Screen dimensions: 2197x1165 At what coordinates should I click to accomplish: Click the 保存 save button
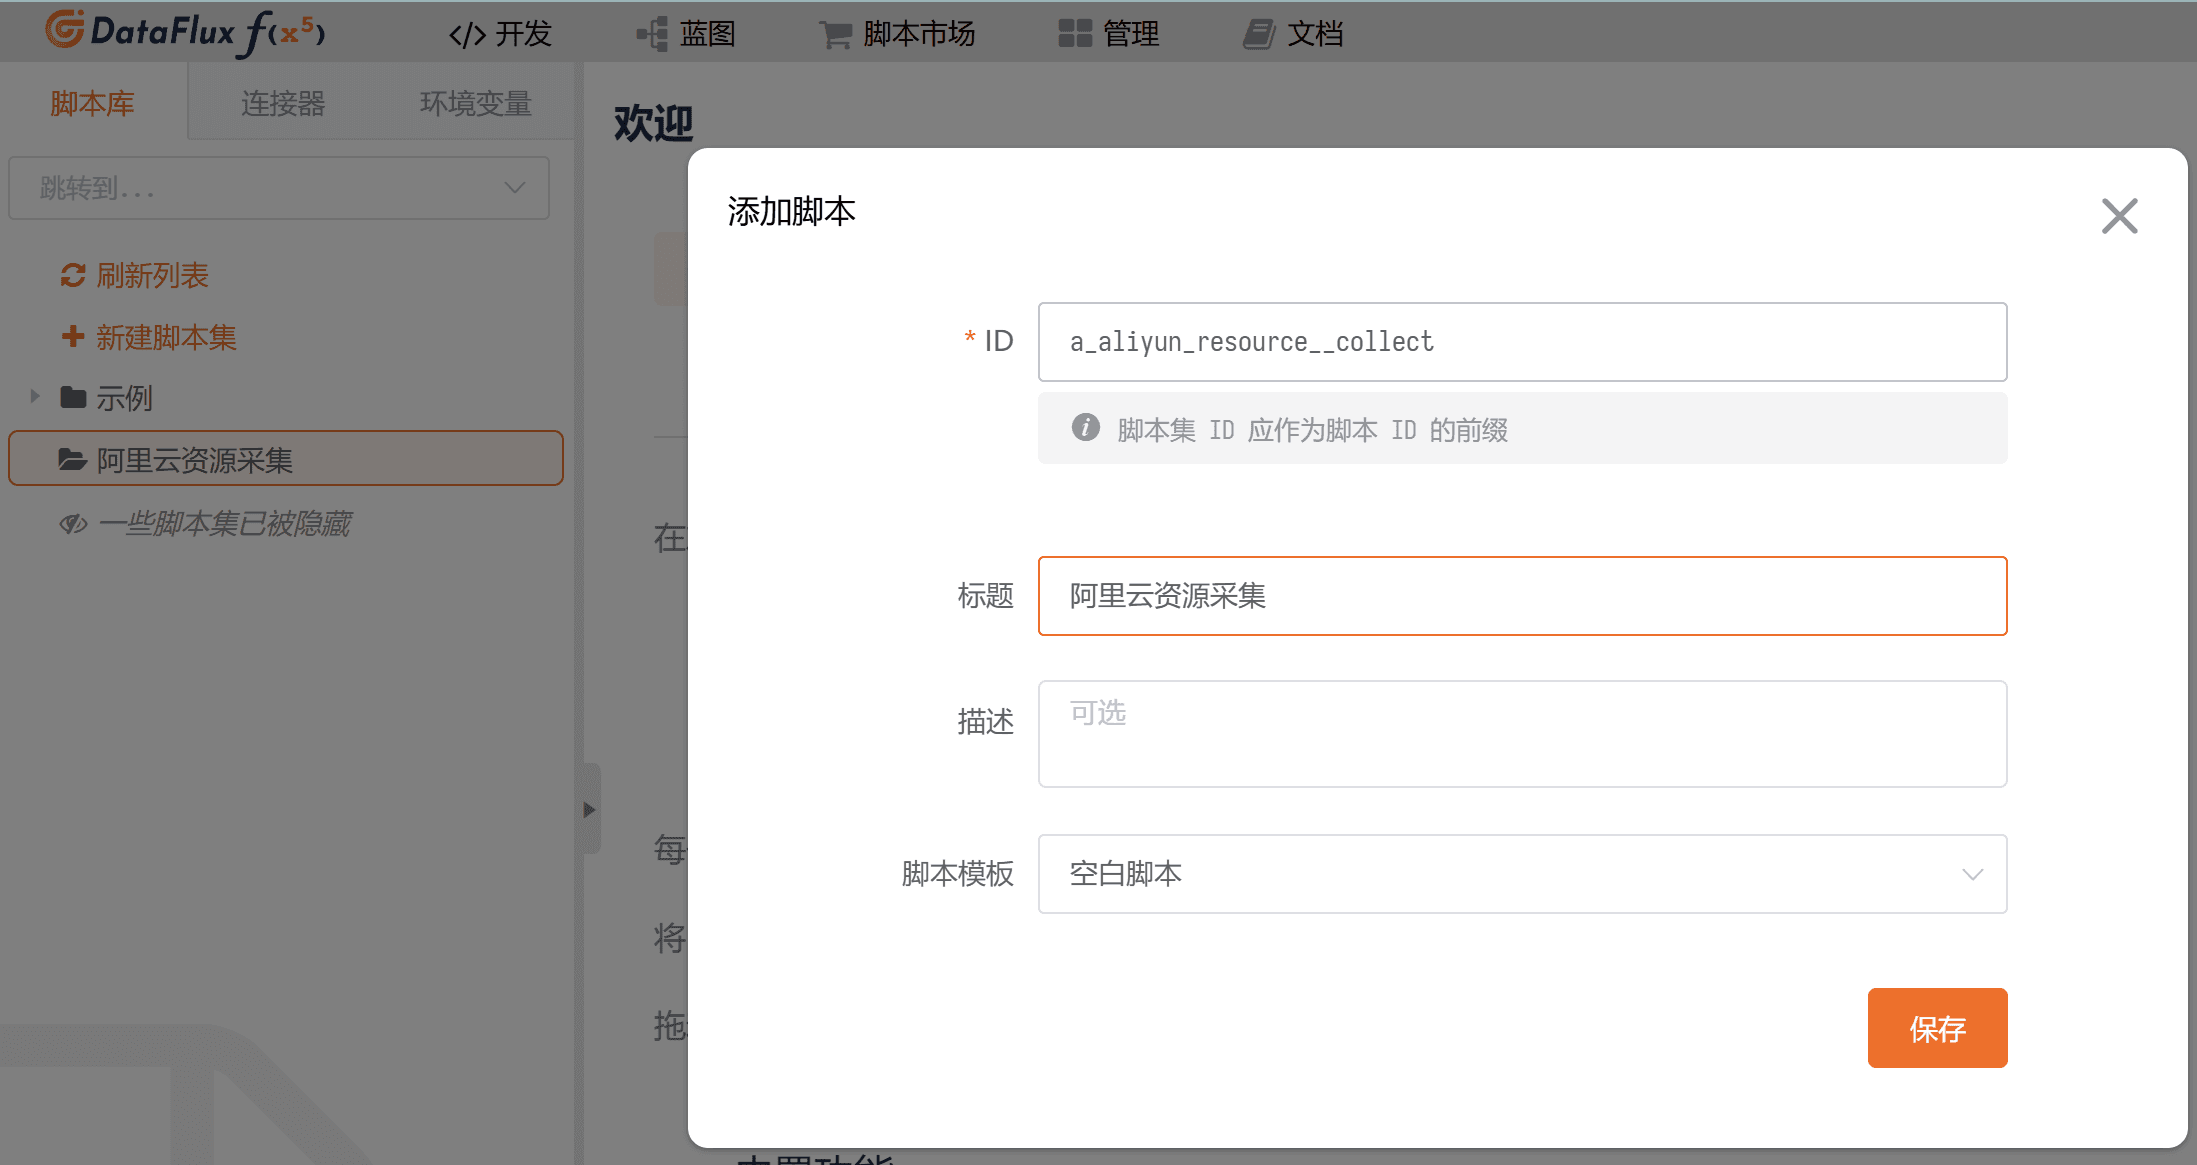1936,1028
